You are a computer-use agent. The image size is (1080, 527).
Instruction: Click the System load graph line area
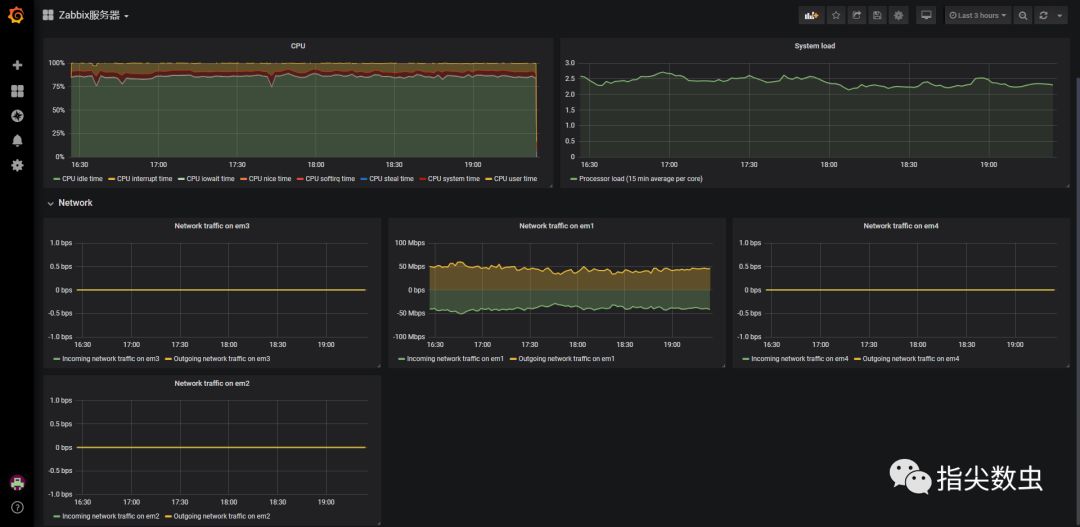pyautogui.click(x=816, y=110)
